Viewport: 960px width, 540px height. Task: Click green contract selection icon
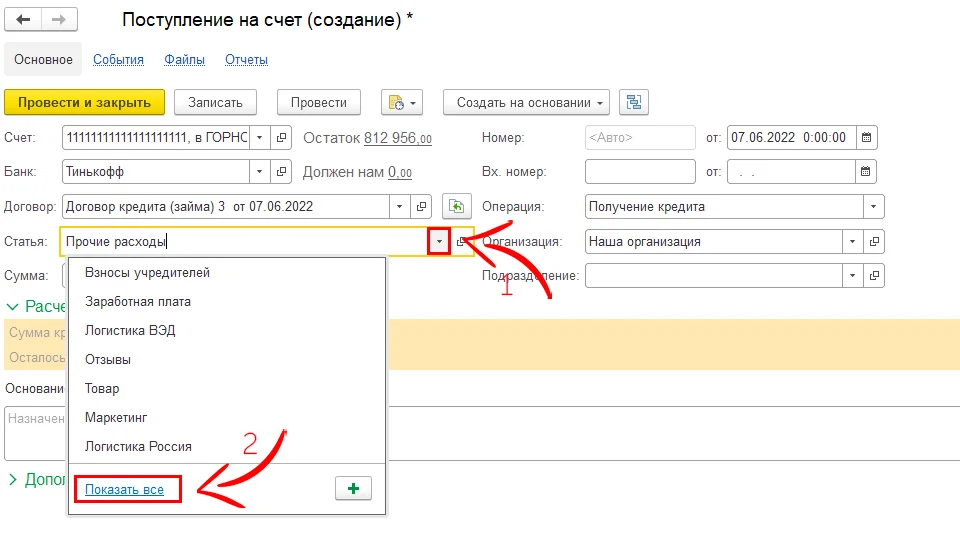click(456, 207)
